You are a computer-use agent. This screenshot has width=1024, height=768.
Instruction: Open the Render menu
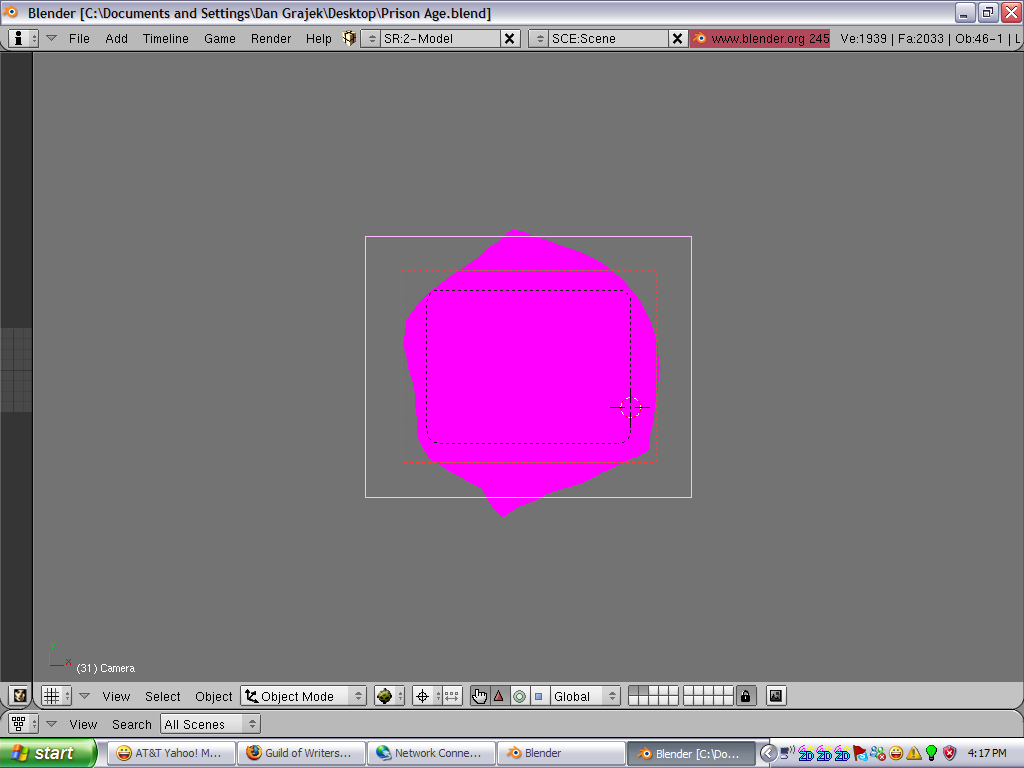(270, 39)
